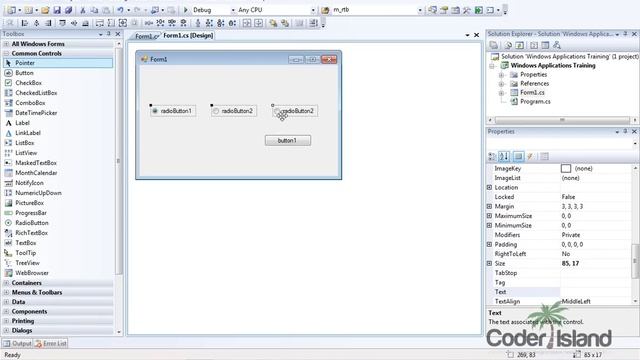Image resolution: width=640 pixels, height=360 pixels.
Task: Select the WebBrowser tool in Toolbox
Action: [32, 273]
